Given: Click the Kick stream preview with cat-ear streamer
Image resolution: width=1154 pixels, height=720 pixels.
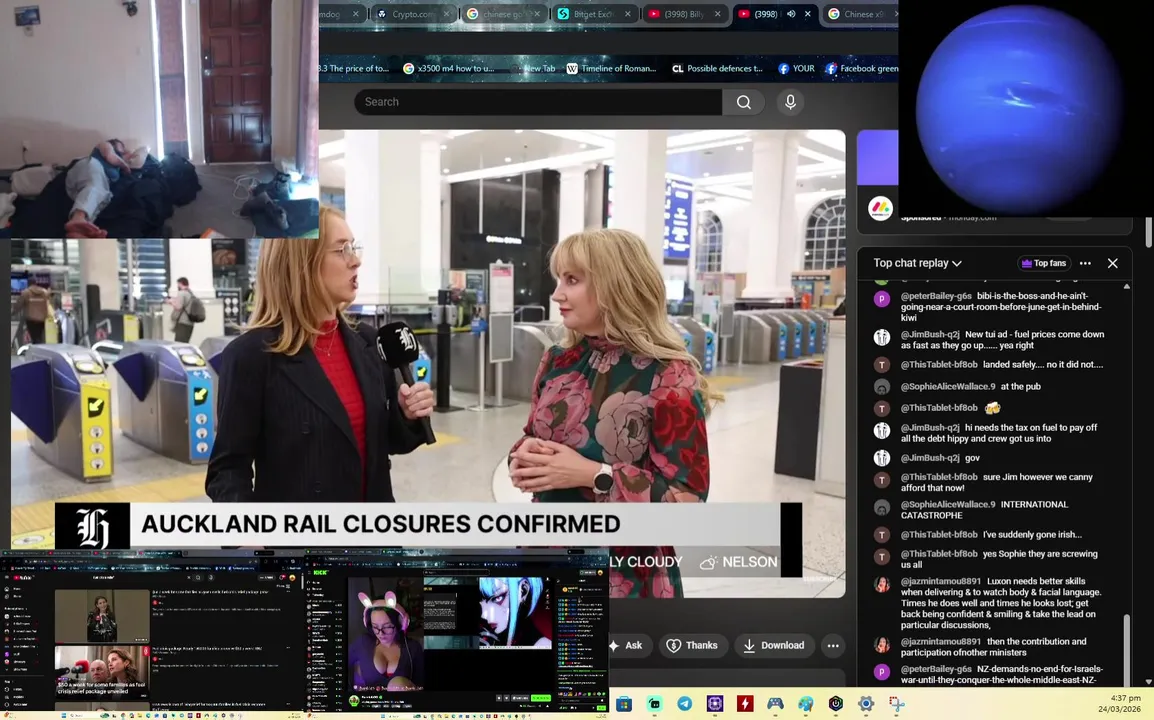Looking at the screenshot, I should (456, 633).
